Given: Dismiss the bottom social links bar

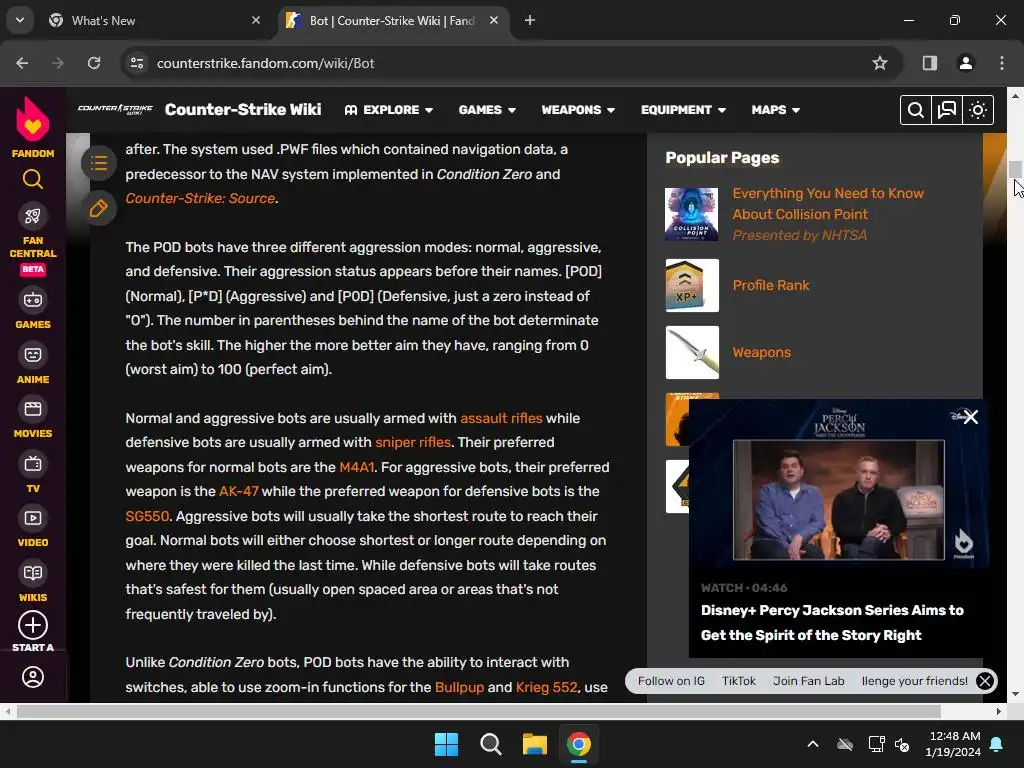Looking at the screenshot, I should [x=985, y=681].
